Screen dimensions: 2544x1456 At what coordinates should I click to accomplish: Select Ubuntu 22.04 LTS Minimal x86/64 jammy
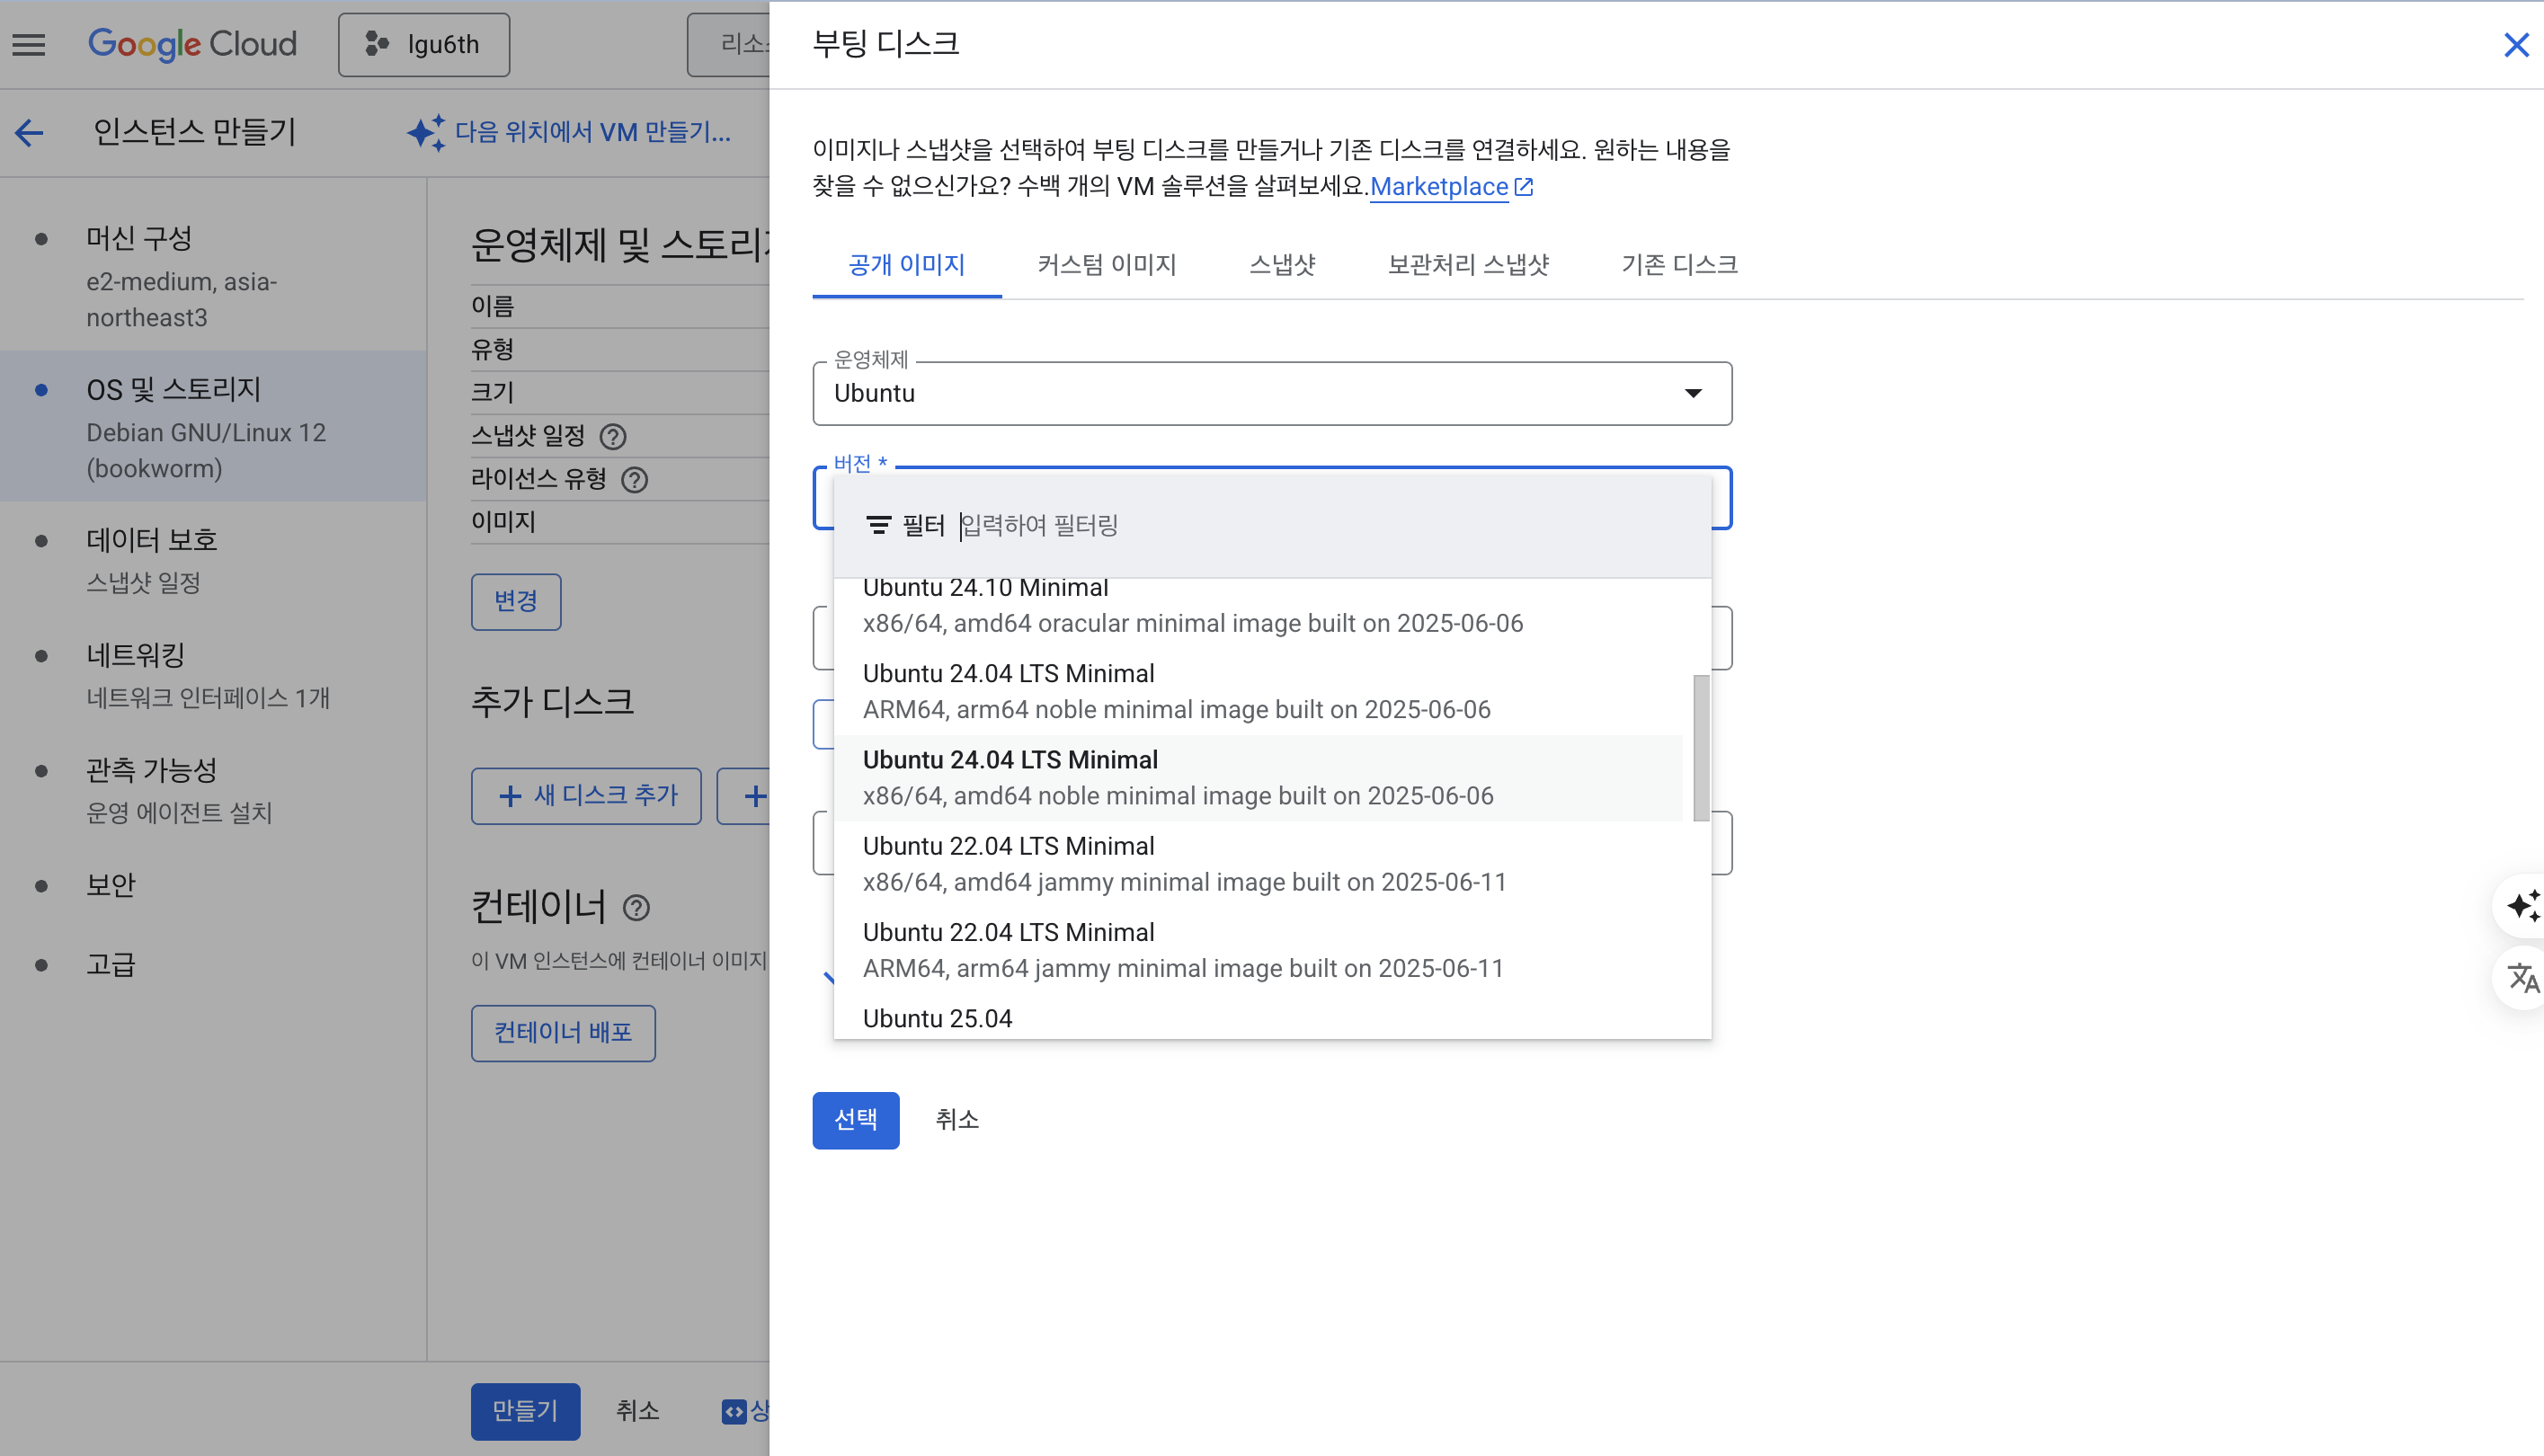click(x=1258, y=864)
